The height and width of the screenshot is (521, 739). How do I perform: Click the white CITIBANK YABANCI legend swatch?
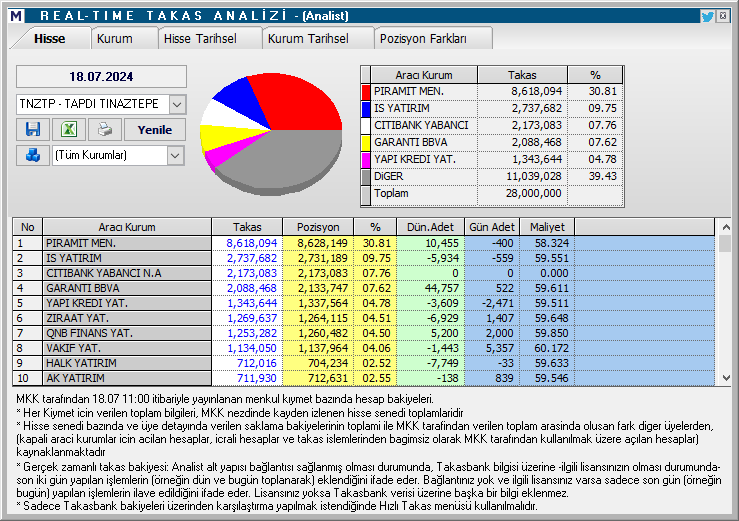coord(366,126)
